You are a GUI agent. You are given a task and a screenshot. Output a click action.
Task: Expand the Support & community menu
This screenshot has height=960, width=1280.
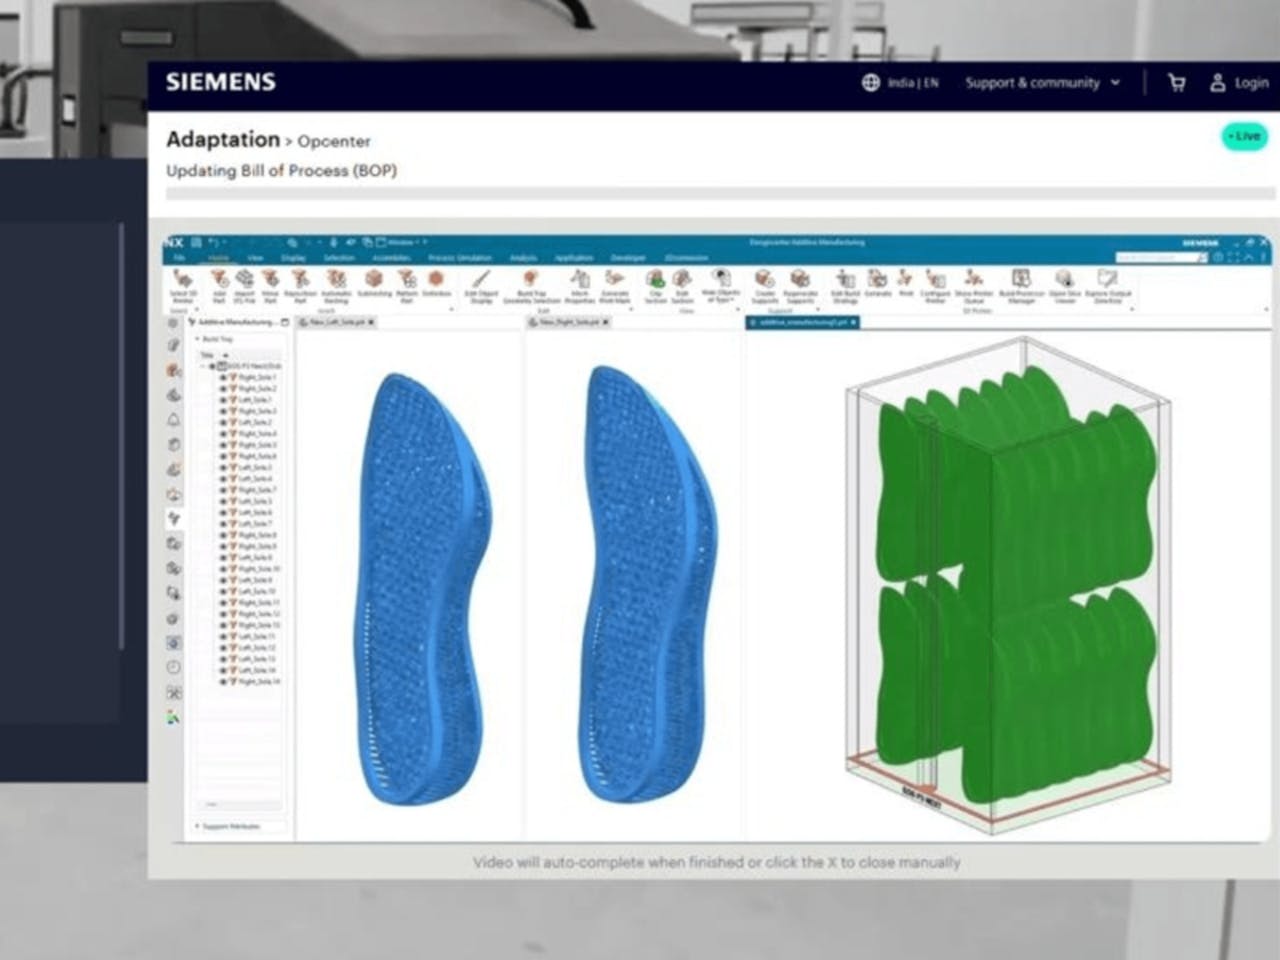(x=1043, y=83)
